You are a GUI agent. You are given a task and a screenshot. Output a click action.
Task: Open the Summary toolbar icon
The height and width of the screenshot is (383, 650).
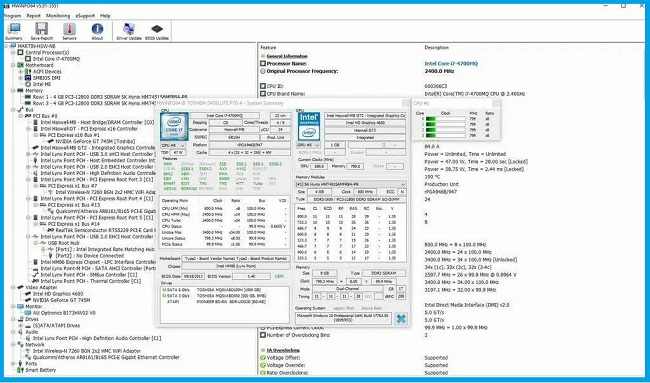(14, 31)
